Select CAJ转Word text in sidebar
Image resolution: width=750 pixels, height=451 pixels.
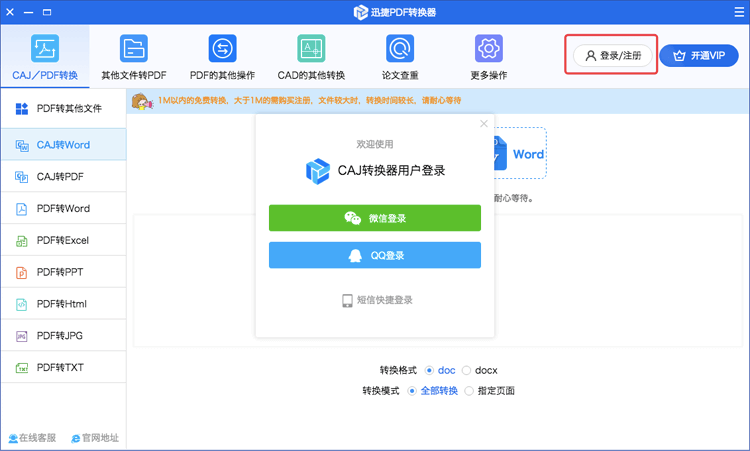click(x=63, y=145)
